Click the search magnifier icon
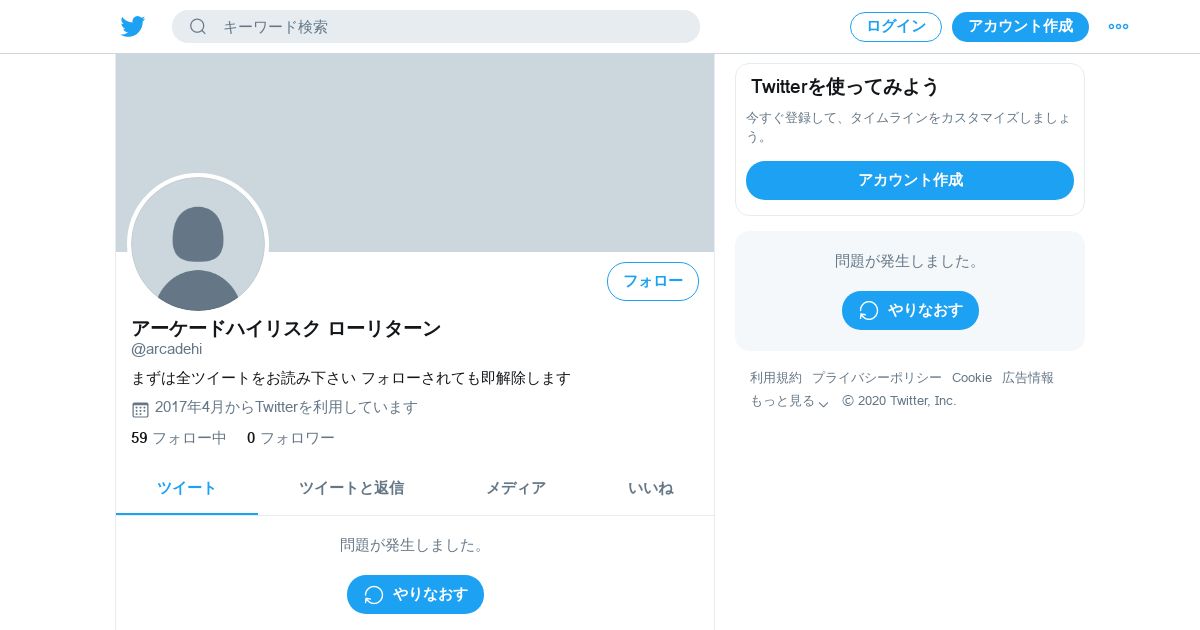This screenshot has width=1200, height=630. pyautogui.click(x=198, y=26)
